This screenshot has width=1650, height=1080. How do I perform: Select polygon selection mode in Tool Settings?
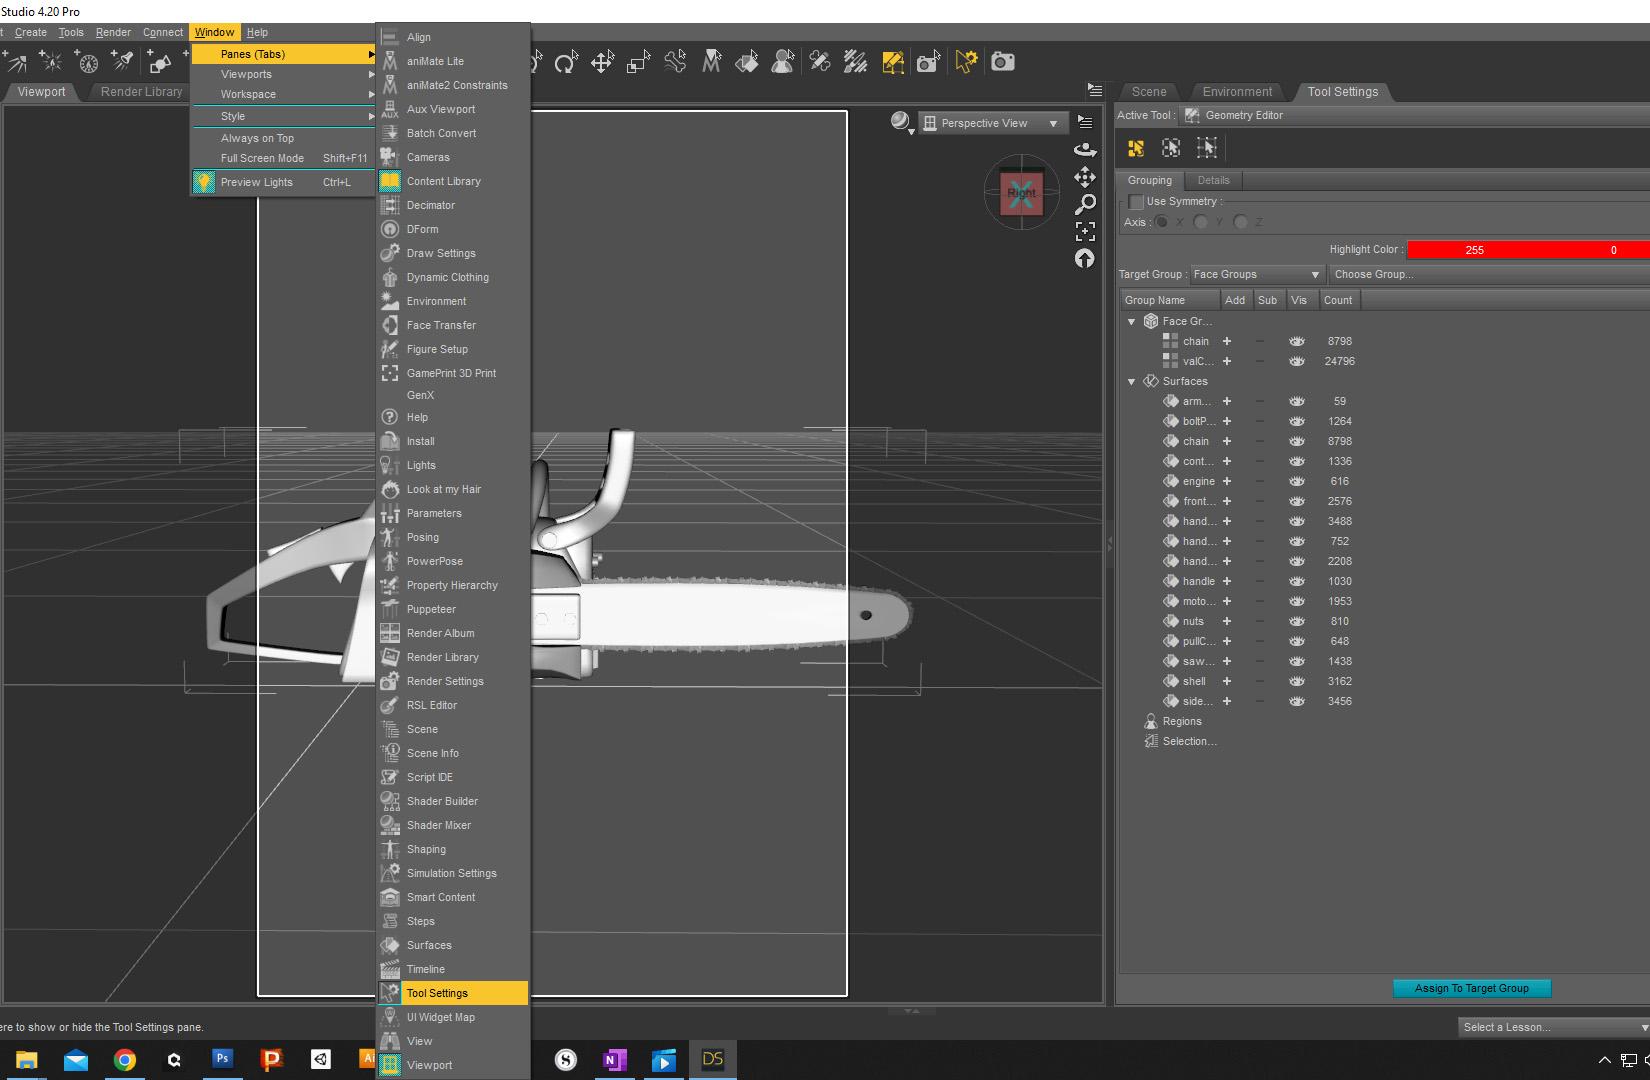click(x=1135, y=148)
